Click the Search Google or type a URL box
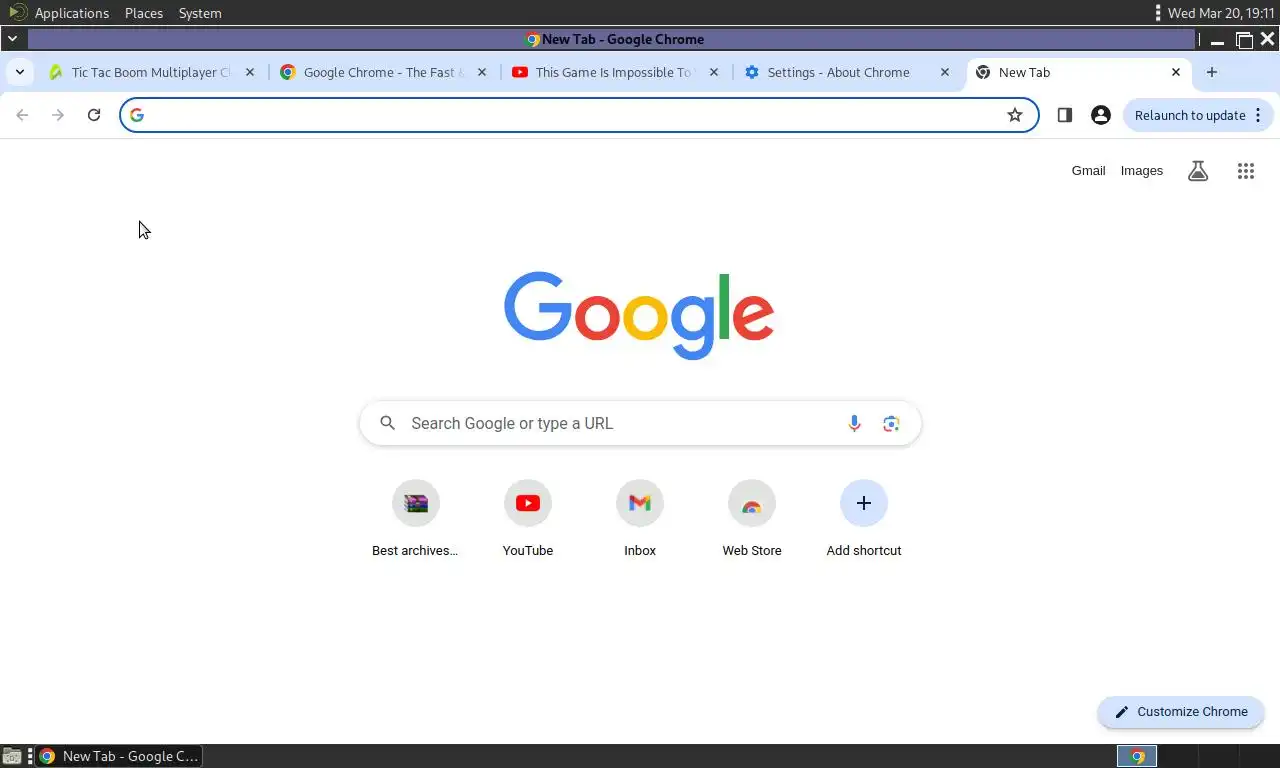This screenshot has height=768, width=1280. coord(640,424)
